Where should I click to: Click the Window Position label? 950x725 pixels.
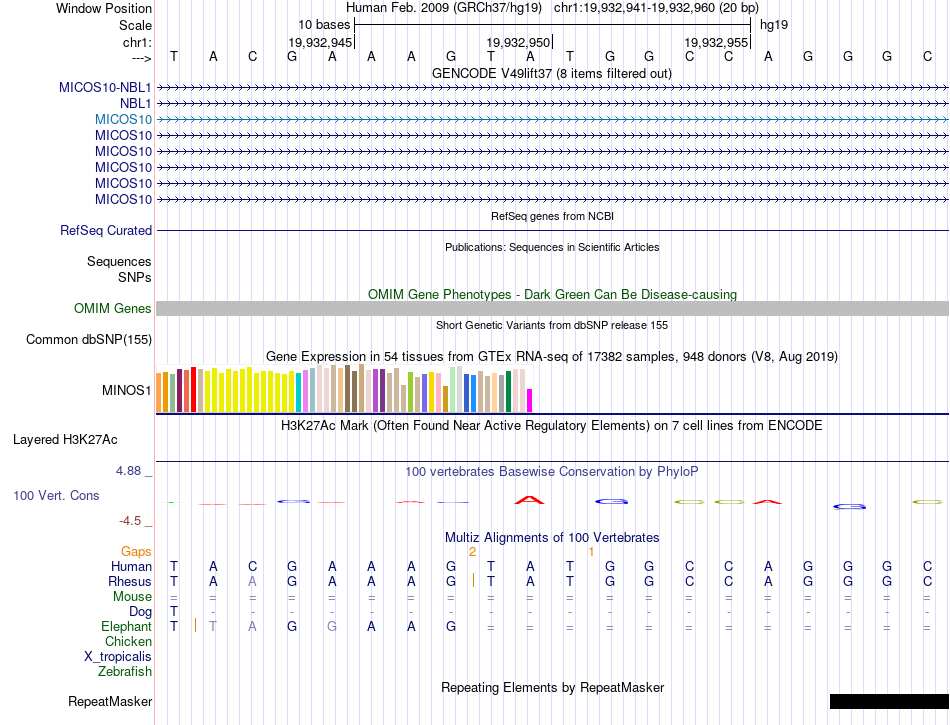[104, 8]
